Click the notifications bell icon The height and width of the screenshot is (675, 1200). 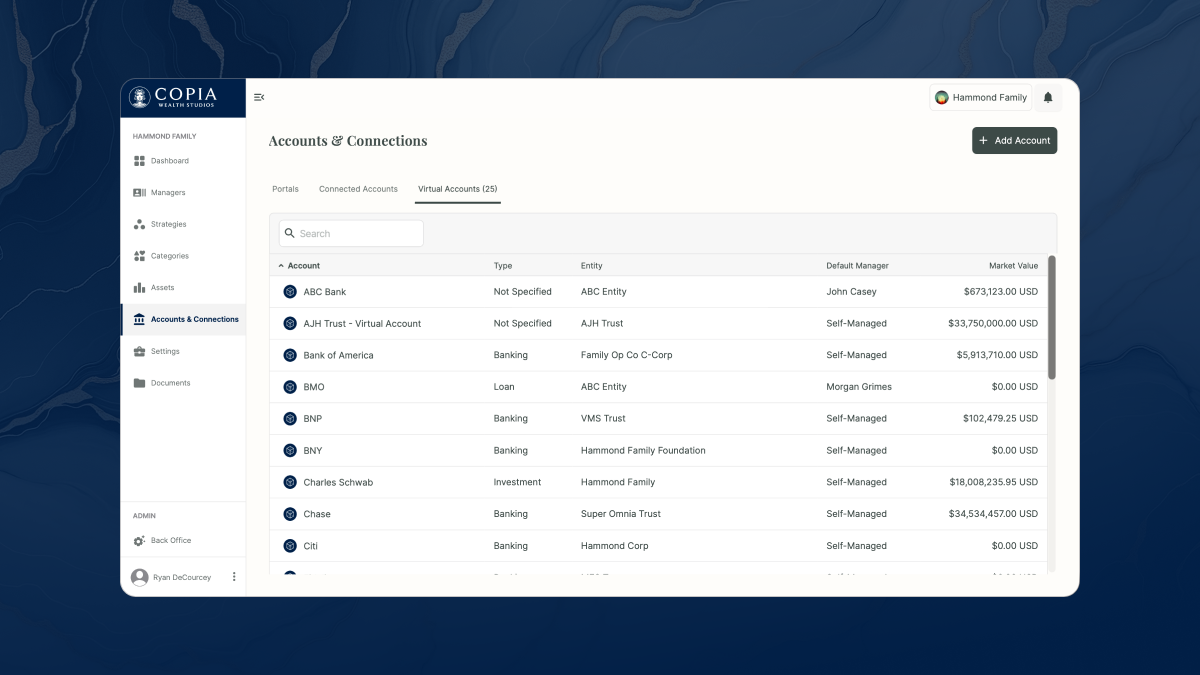point(1048,97)
